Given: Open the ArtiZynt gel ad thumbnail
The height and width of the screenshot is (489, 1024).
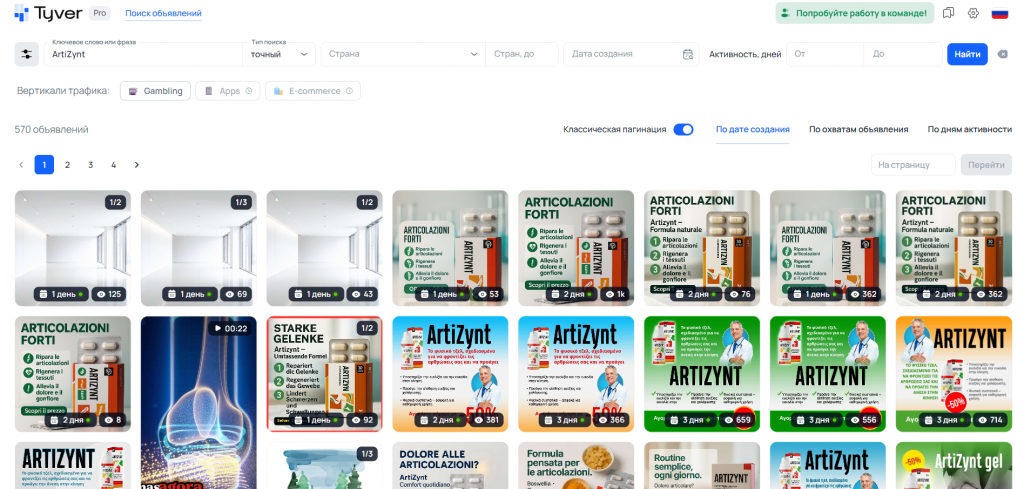Looking at the screenshot, I should pyautogui.click(x=953, y=465).
